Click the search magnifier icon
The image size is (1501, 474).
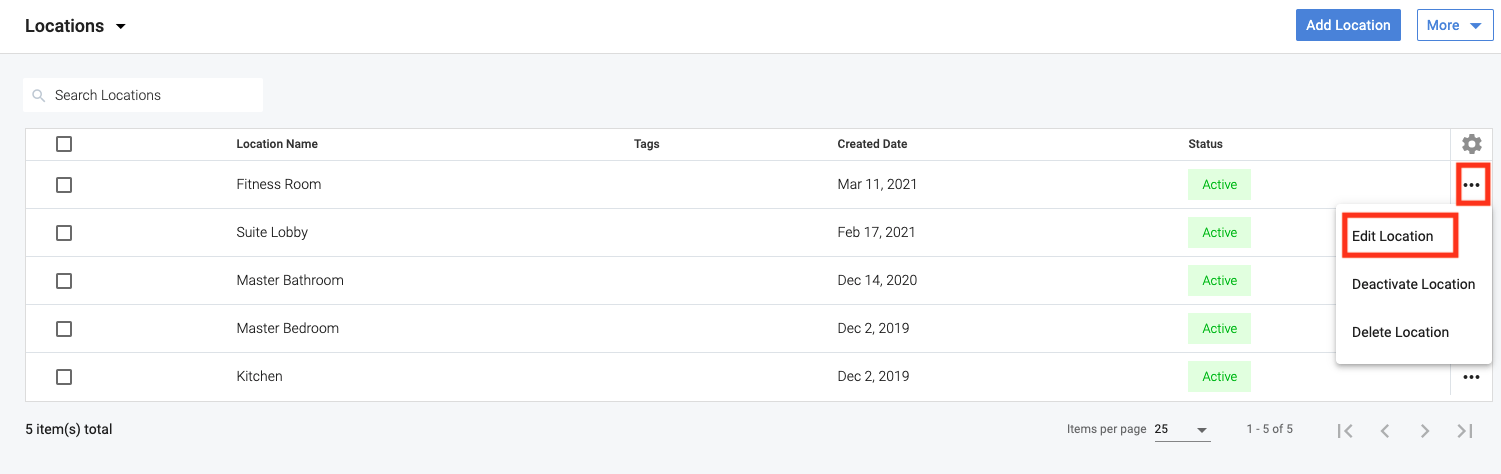(x=39, y=96)
